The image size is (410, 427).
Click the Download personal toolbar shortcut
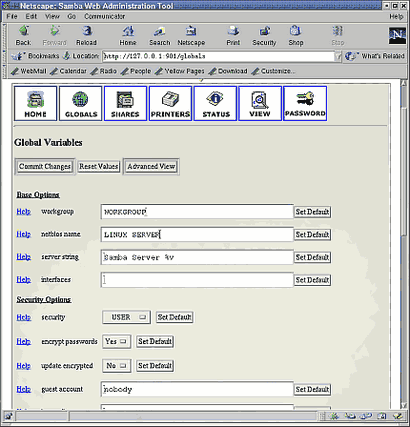point(228,71)
